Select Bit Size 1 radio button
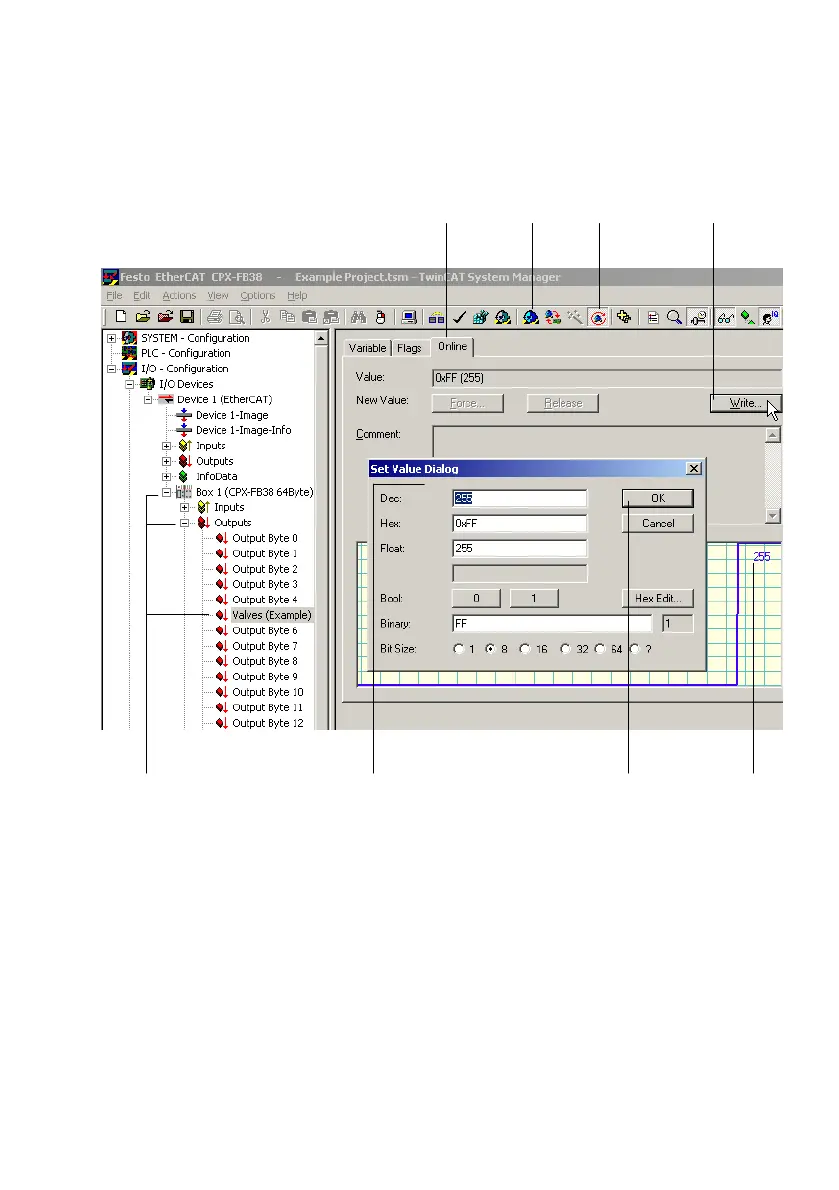This screenshot has height=1190, width=839. click(458, 649)
